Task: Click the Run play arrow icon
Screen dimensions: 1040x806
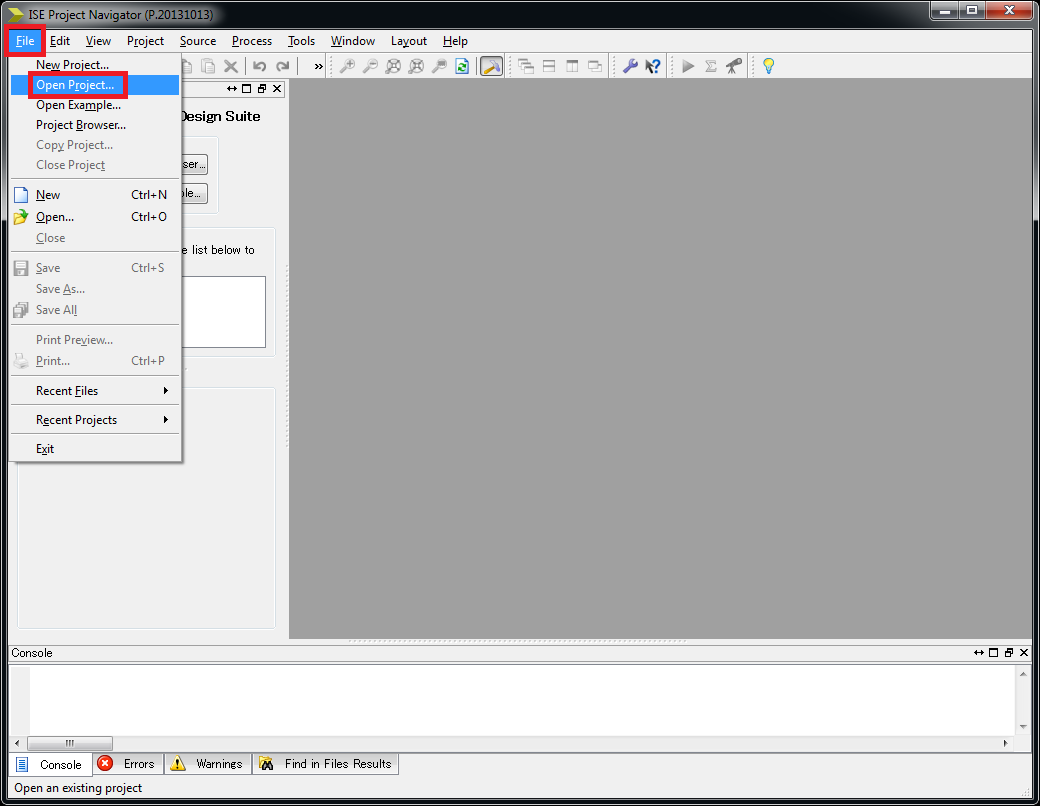Action: (688, 66)
